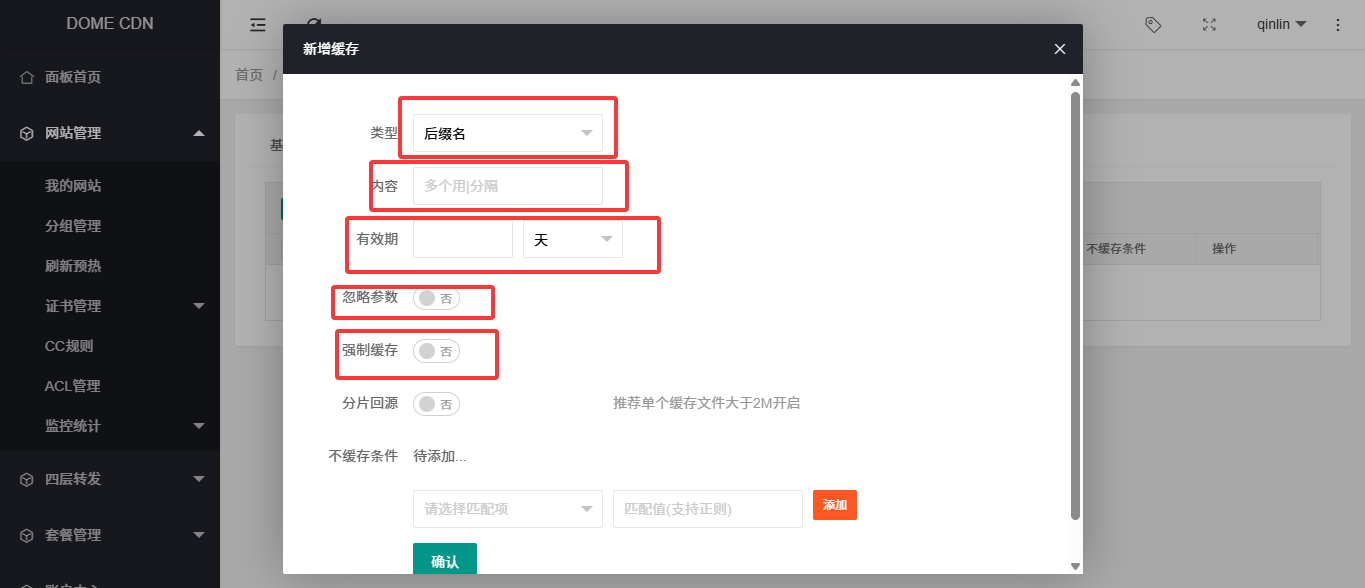The width and height of the screenshot is (1365, 588).
Task: Click the 面板首页 home icon
Action: 27,77
